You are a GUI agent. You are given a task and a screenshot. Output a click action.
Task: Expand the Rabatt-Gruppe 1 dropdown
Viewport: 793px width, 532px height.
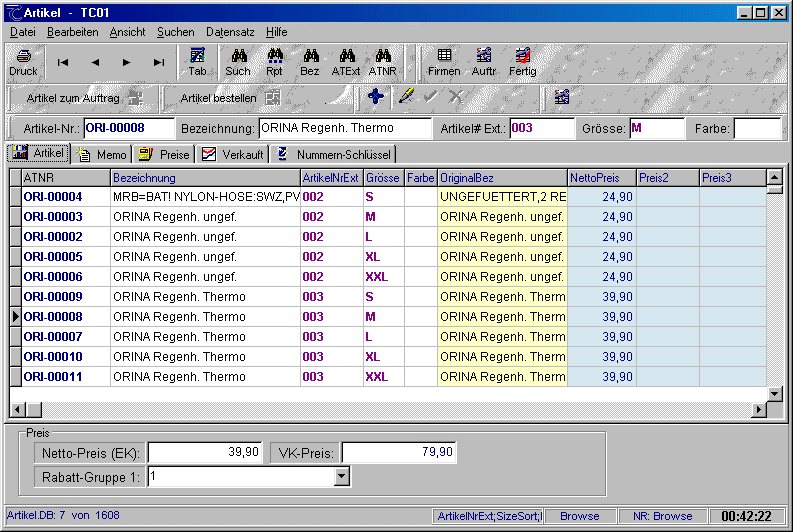click(x=342, y=477)
